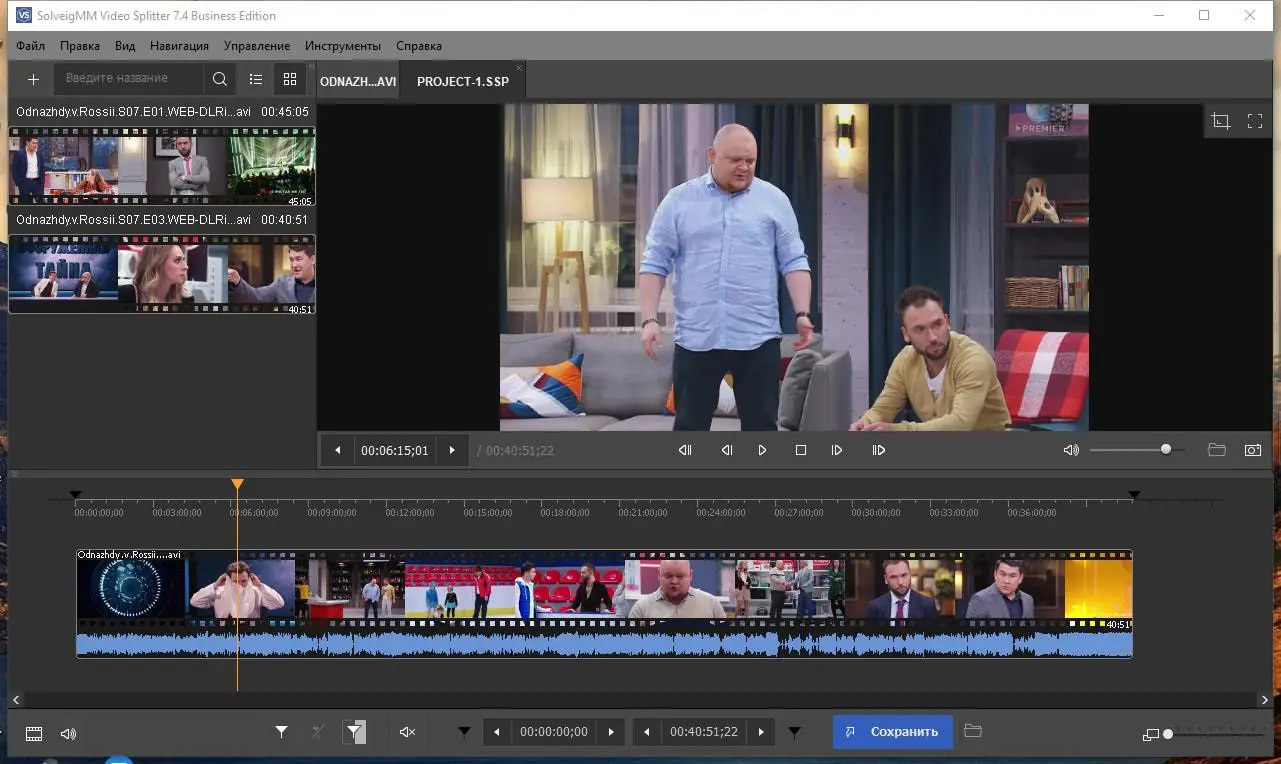Stop video playback

[x=800, y=451]
